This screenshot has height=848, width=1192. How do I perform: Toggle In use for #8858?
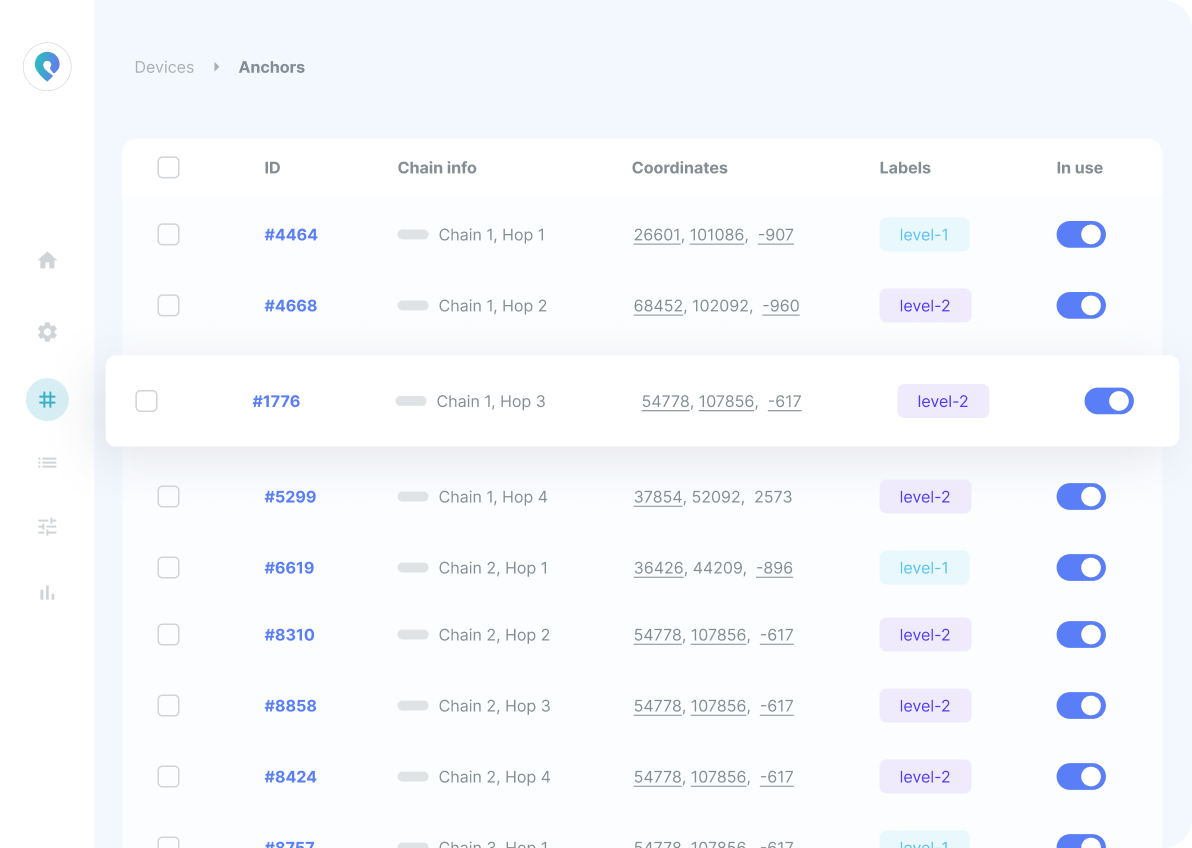click(1080, 705)
